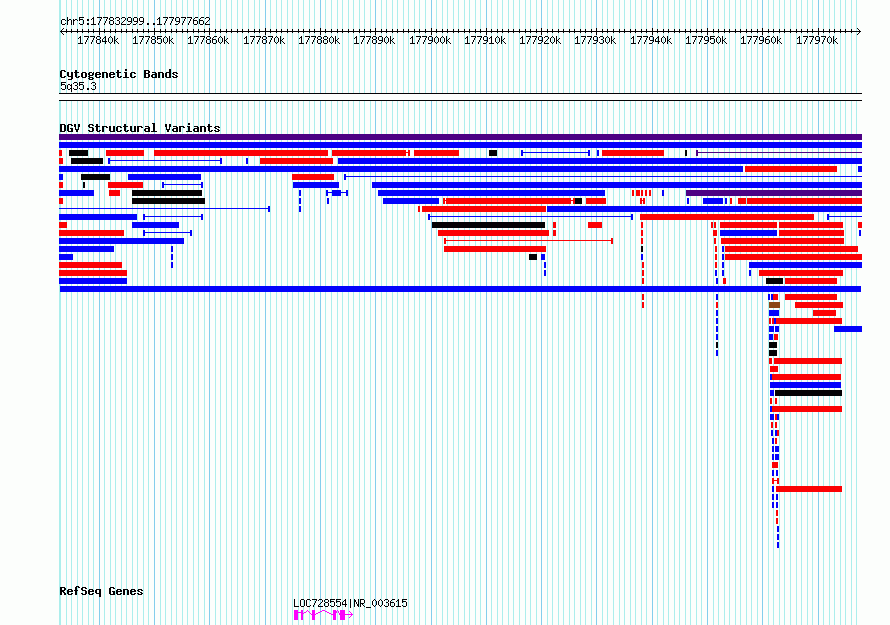Click the 177870k ruler tick label
This screenshot has width=890, height=625.
(264, 40)
